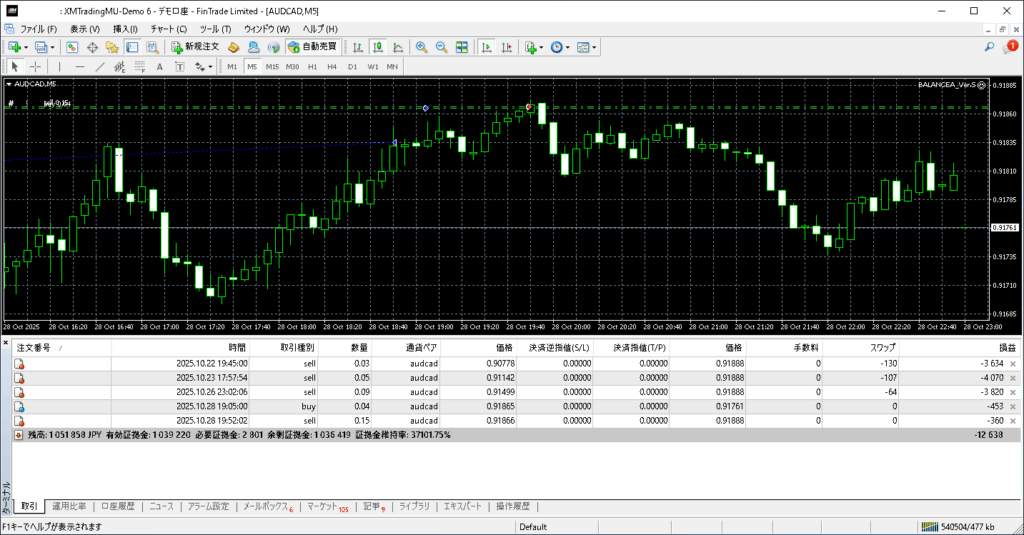Select the H1 timeframe button
The width and height of the screenshot is (1024, 535).
click(x=312, y=67)
